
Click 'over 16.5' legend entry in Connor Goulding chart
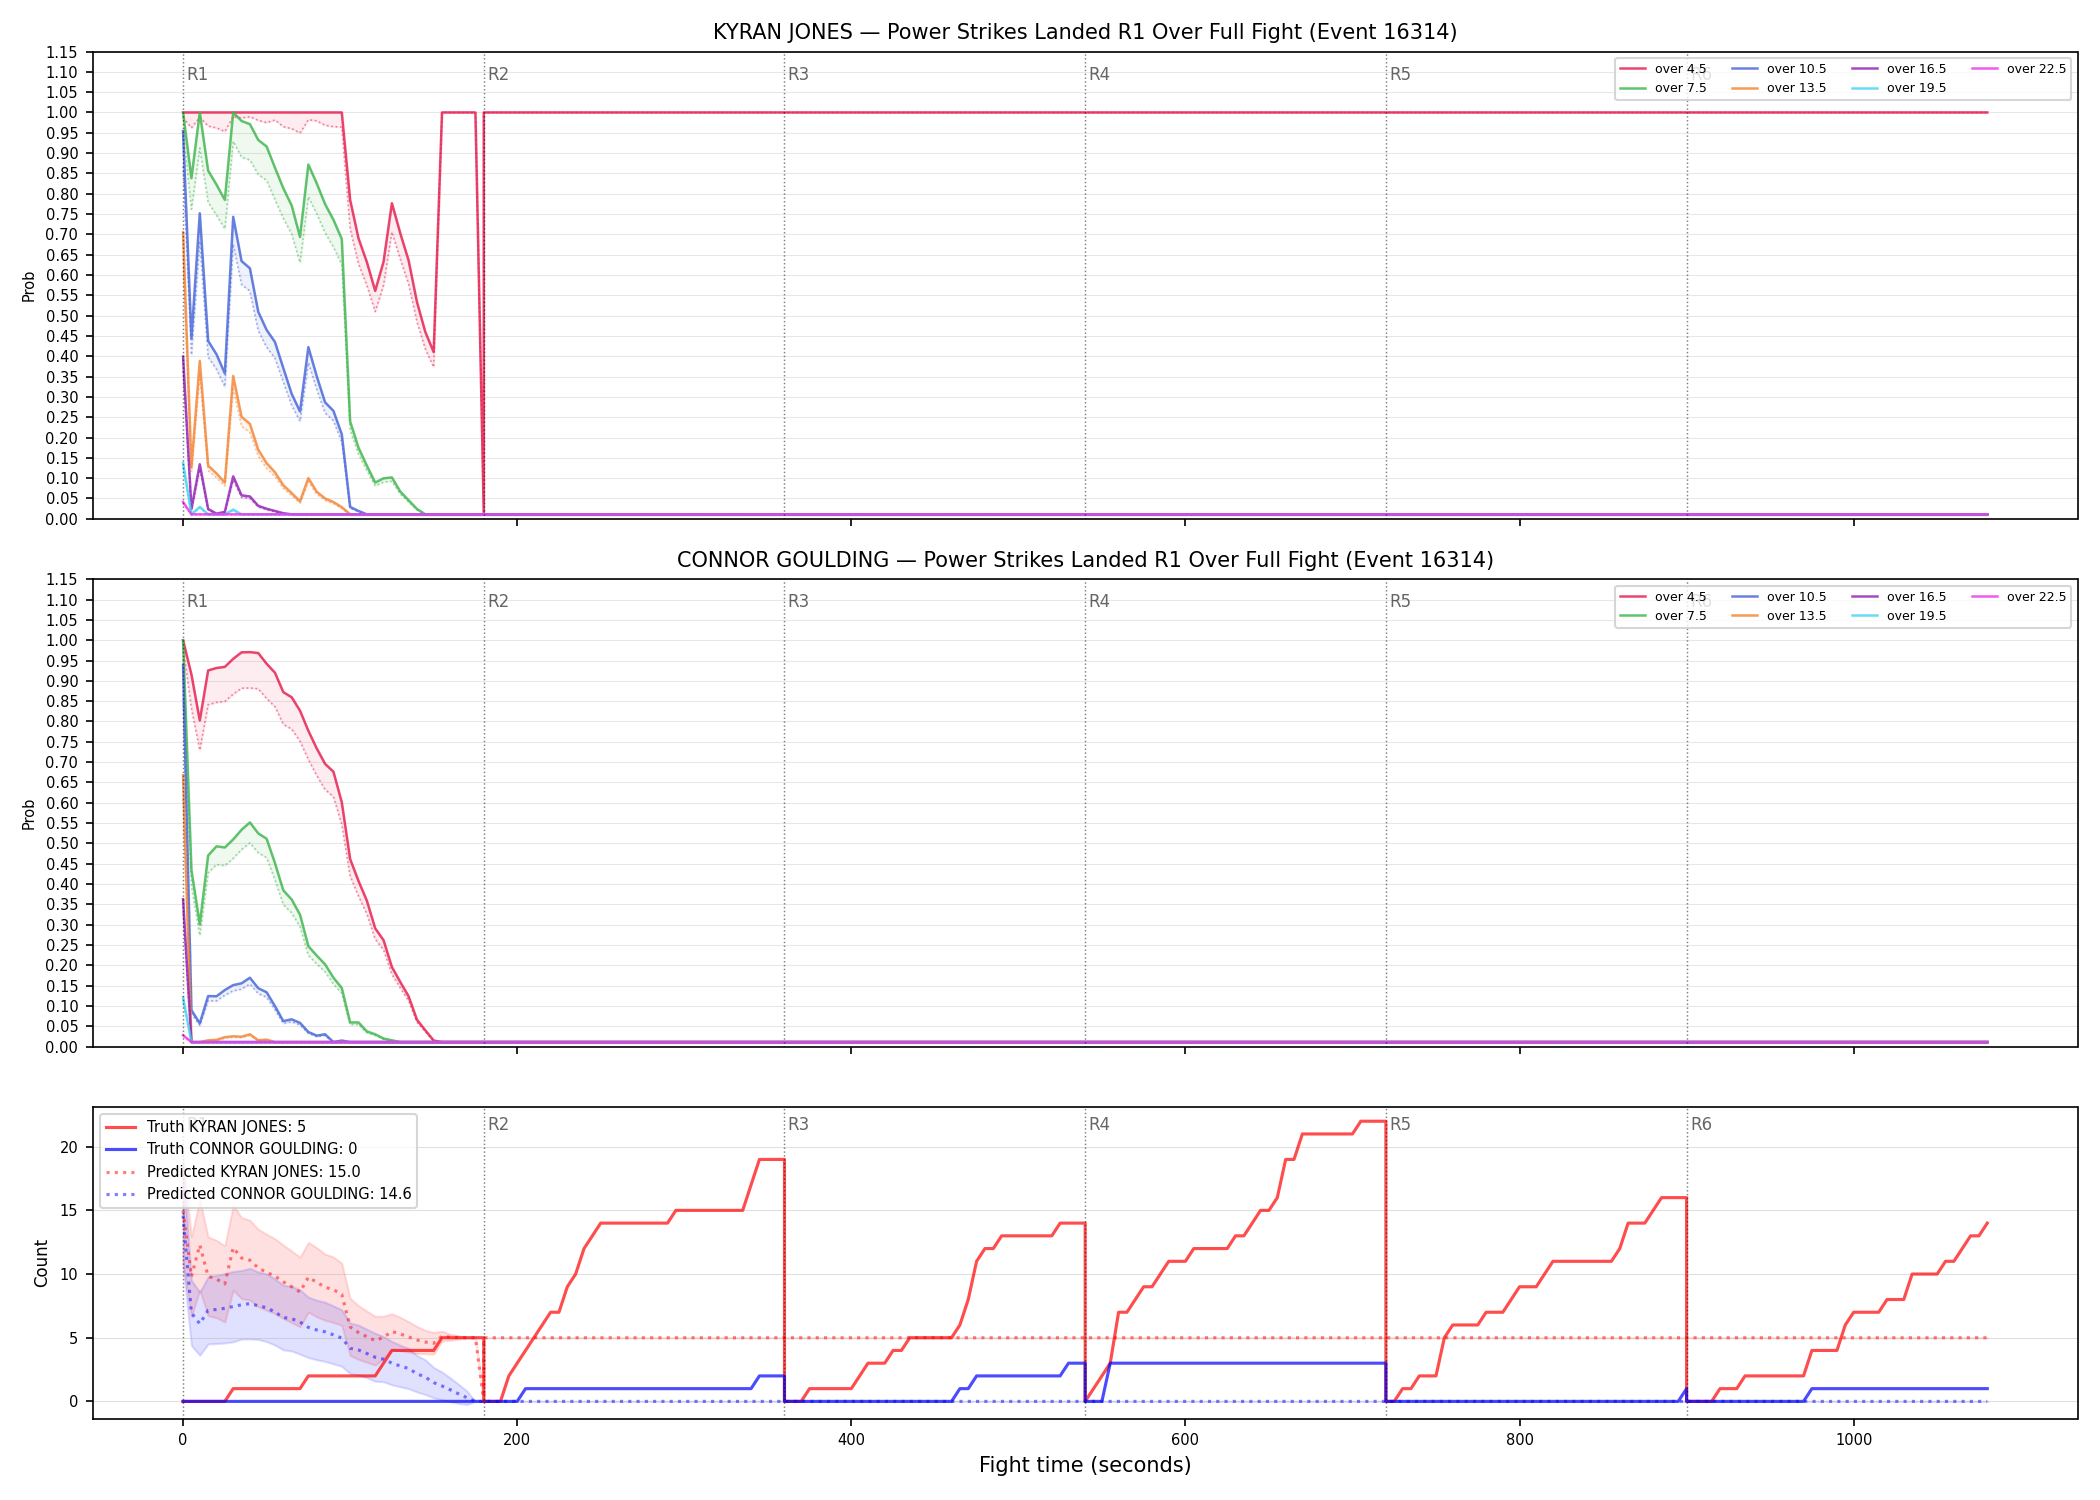coord(1899,597)
